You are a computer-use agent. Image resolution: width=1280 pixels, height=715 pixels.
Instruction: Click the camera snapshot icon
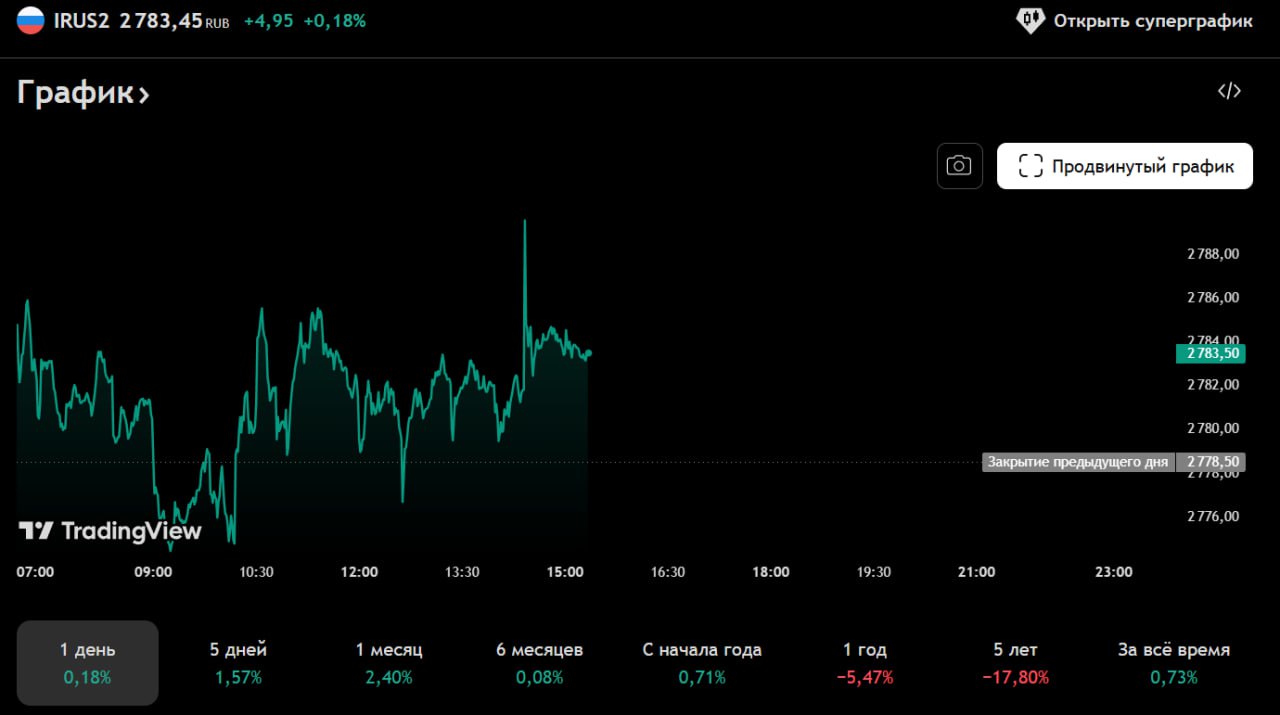click(x=959, y=166)
